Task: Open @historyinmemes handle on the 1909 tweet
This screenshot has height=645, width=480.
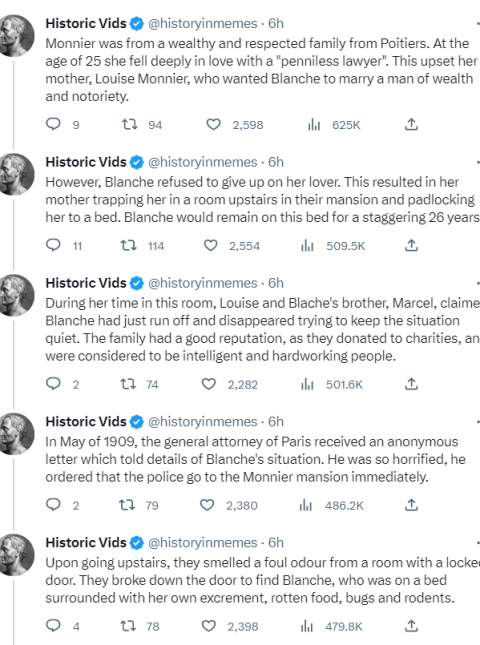Action: [x=202, y=422]
